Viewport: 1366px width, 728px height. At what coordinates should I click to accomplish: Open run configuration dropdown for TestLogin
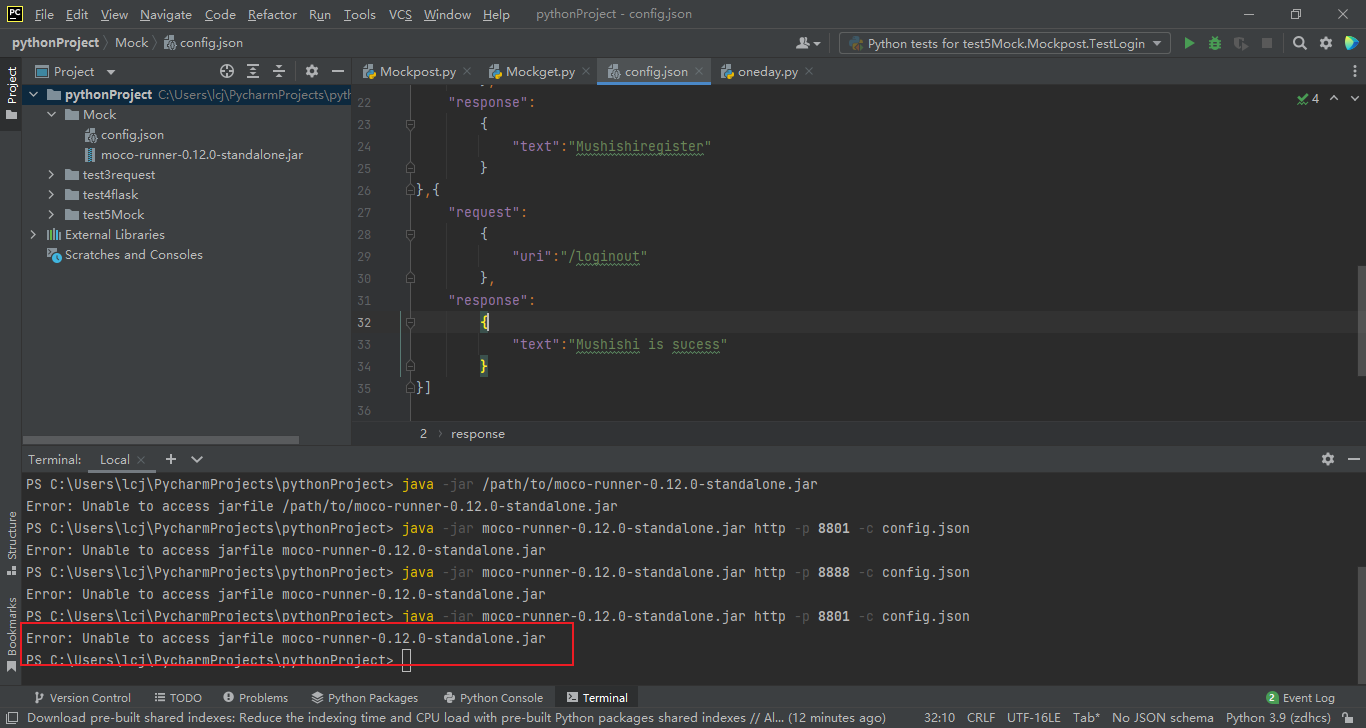(1005, 43)
